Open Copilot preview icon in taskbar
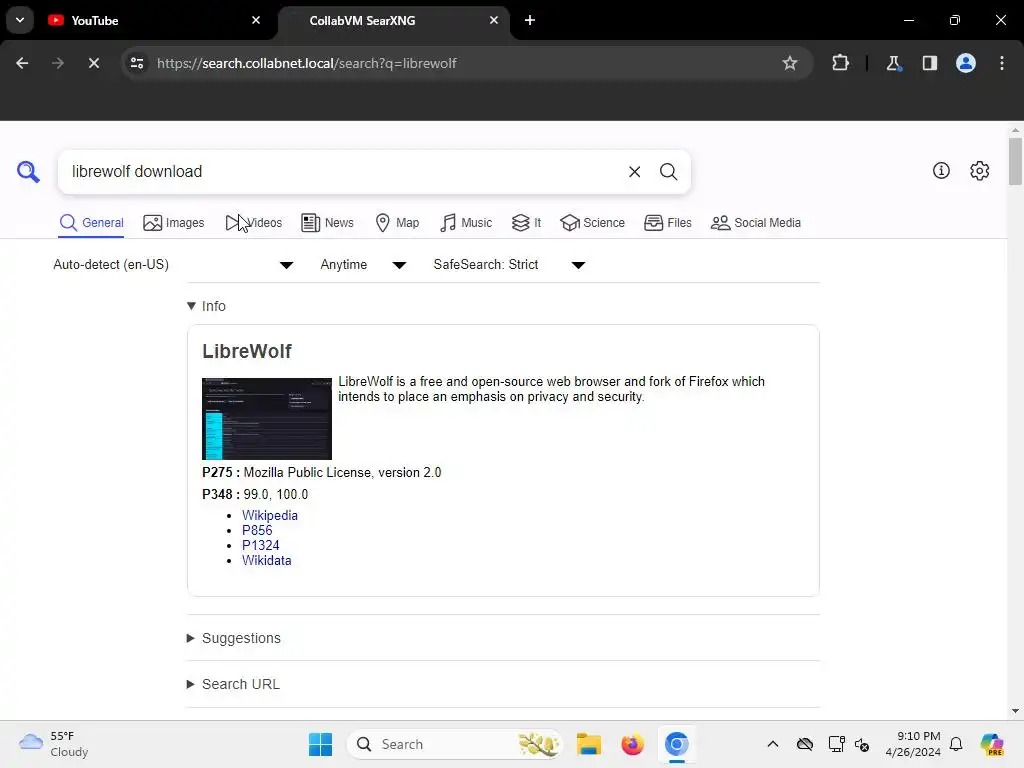This screenshot has width=1024, height=768. tap(992, 744)
